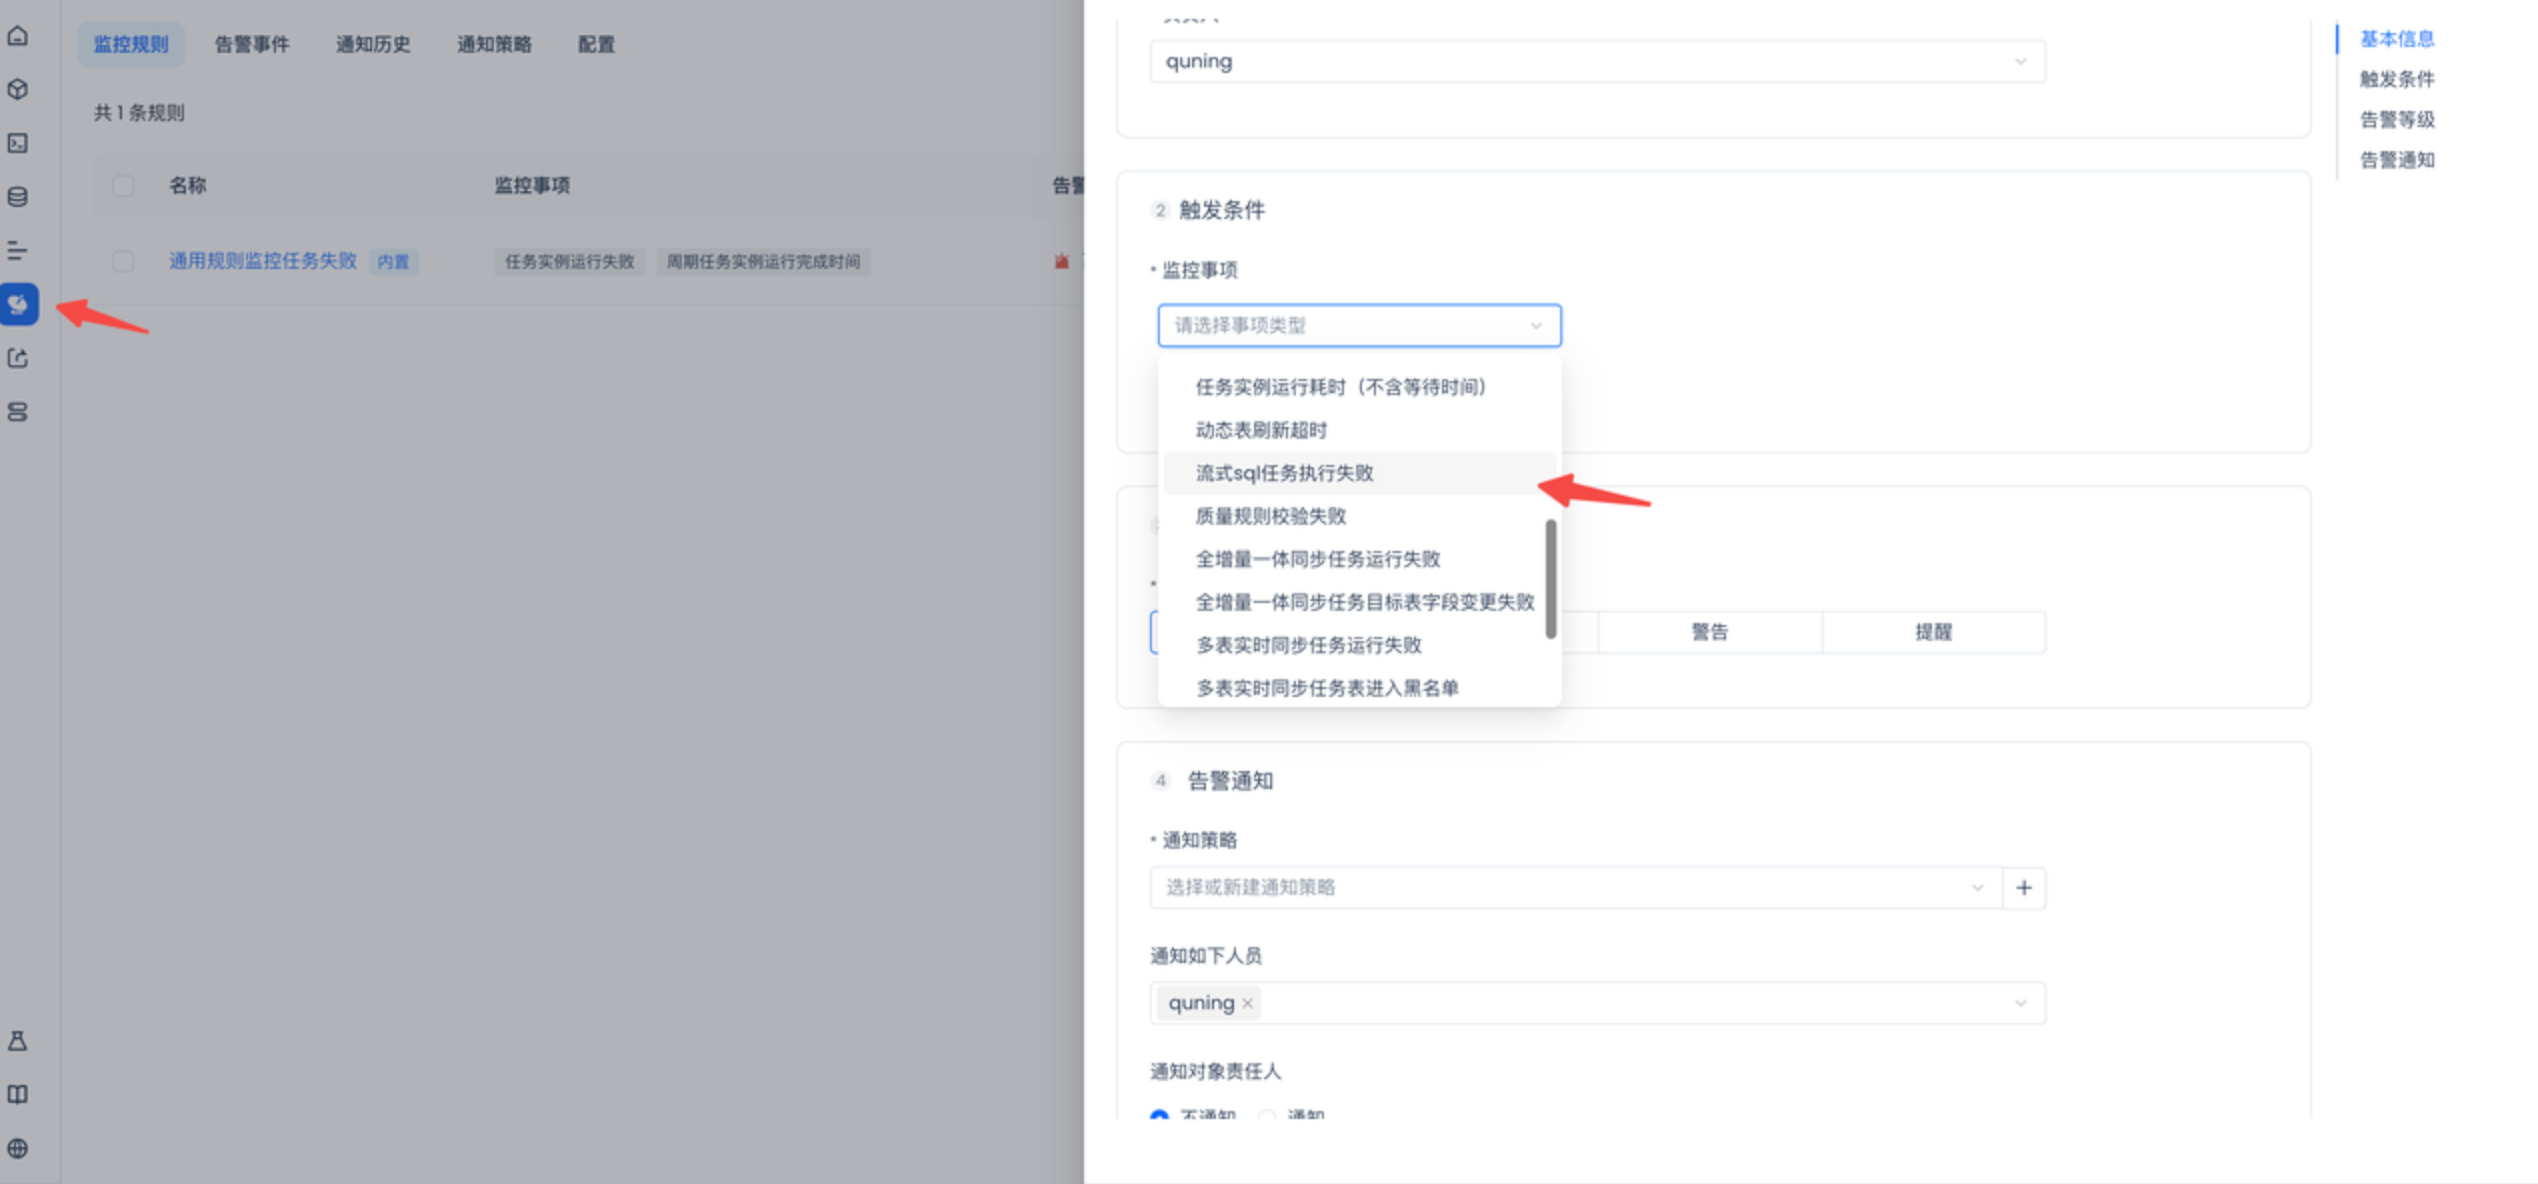
Task: Click the database stack icon in sidebar
Action: [x=18, y=197]
